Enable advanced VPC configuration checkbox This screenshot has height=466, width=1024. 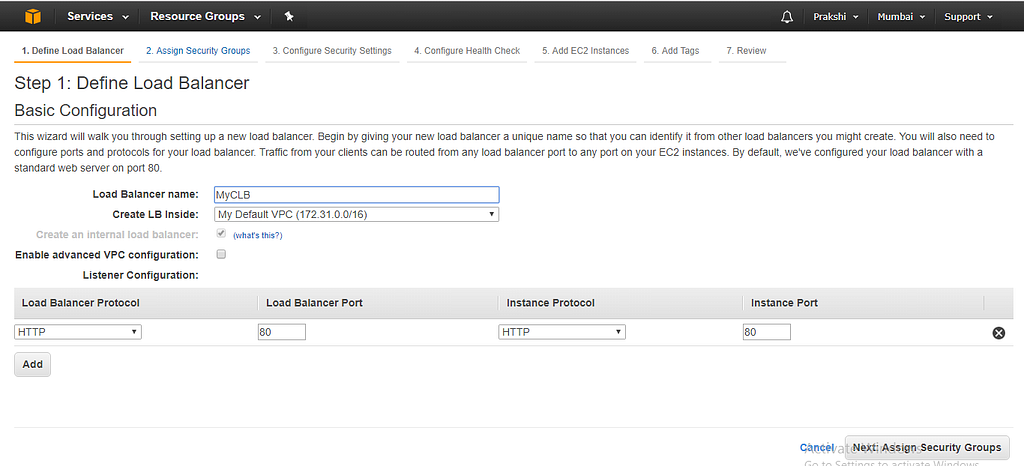click(221, 255)
